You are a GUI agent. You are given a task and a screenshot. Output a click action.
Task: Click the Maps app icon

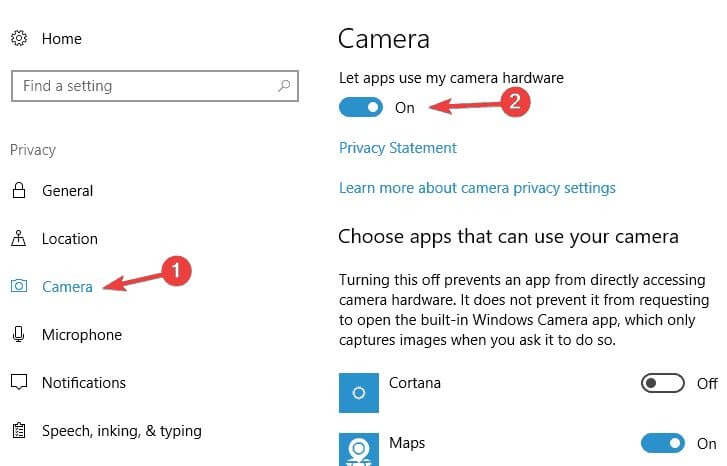coord(359,447)
